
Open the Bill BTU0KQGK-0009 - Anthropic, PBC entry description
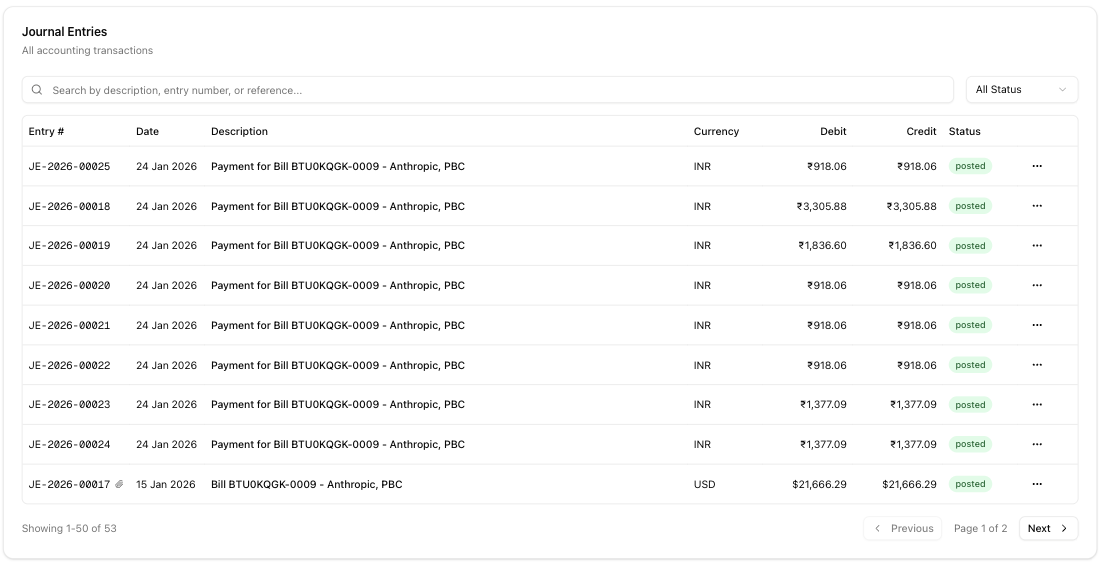306,484
